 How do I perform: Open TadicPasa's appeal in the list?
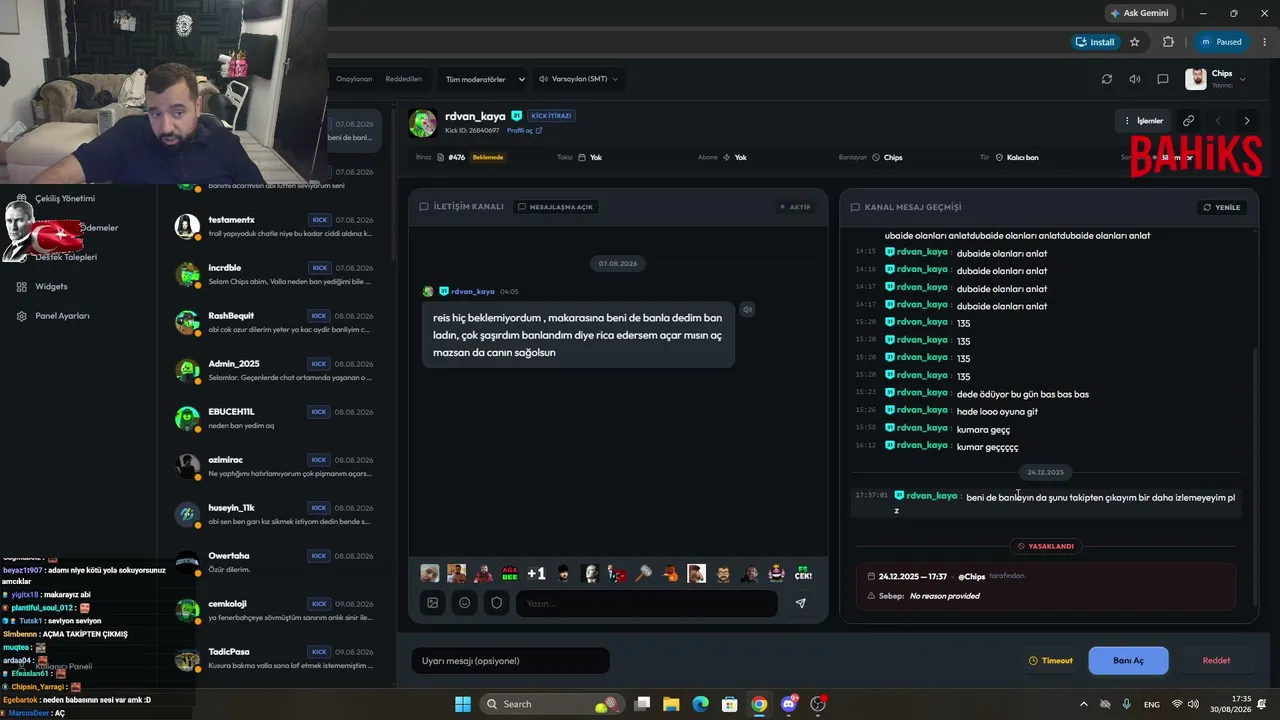(x=276, y=659)
